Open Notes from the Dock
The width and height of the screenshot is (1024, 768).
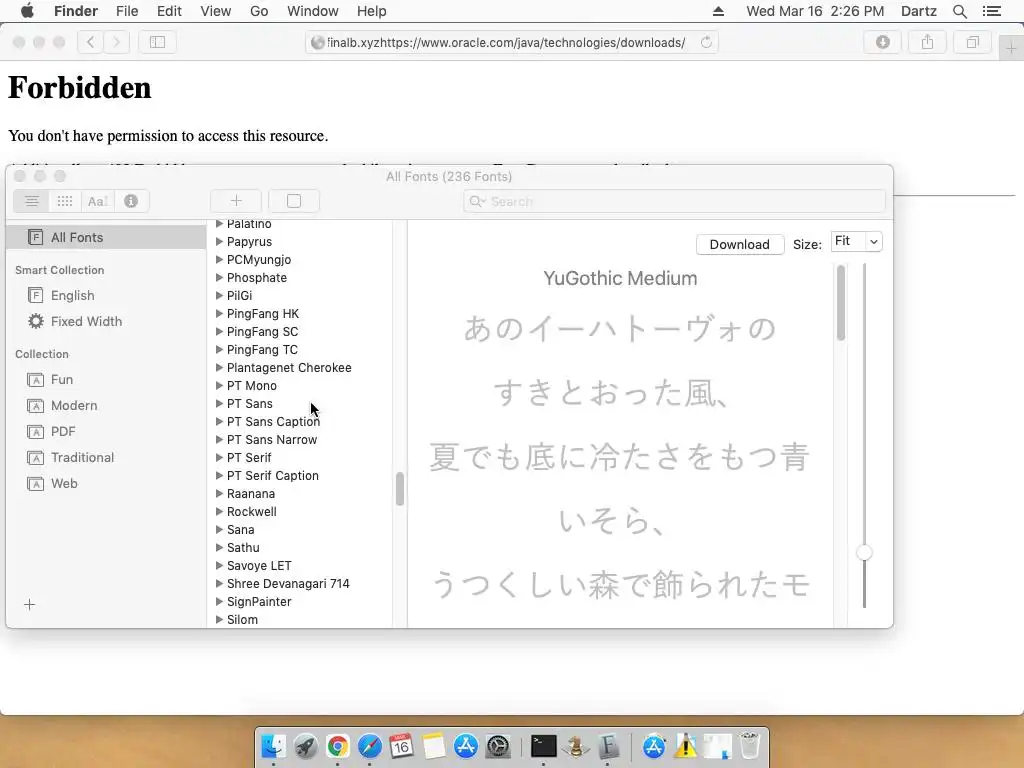pyautogui.click(x=434, y=746)
